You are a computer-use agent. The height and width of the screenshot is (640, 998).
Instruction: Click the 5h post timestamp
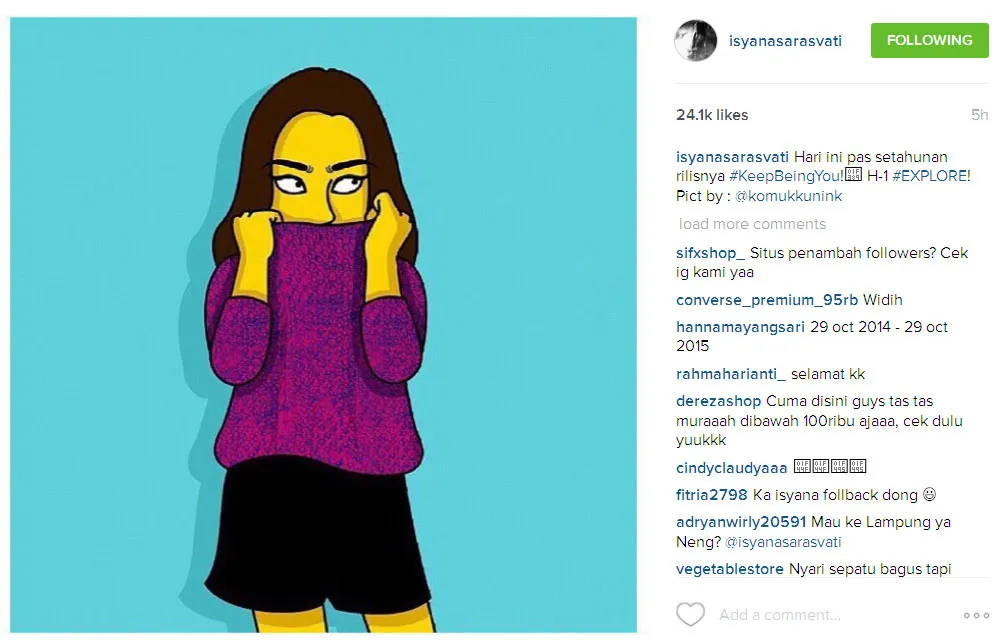click(x=979, y=115)
